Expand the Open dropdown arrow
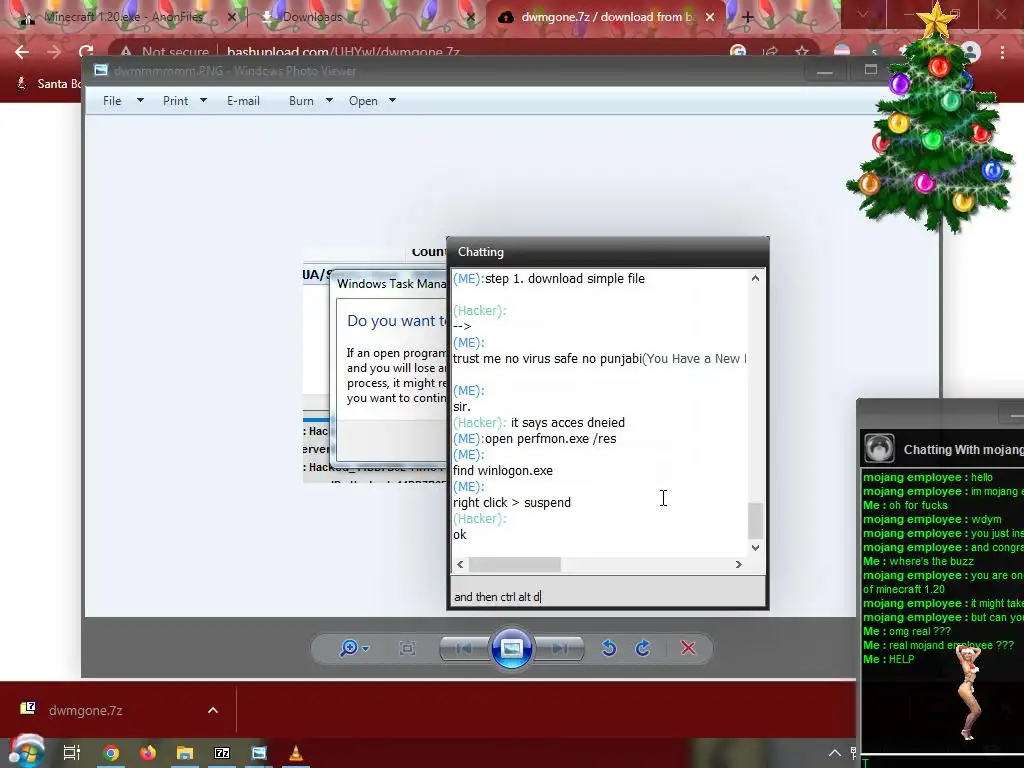Image resolution: width=1024 pixels, height=768 pixels. tap(392, 101)
